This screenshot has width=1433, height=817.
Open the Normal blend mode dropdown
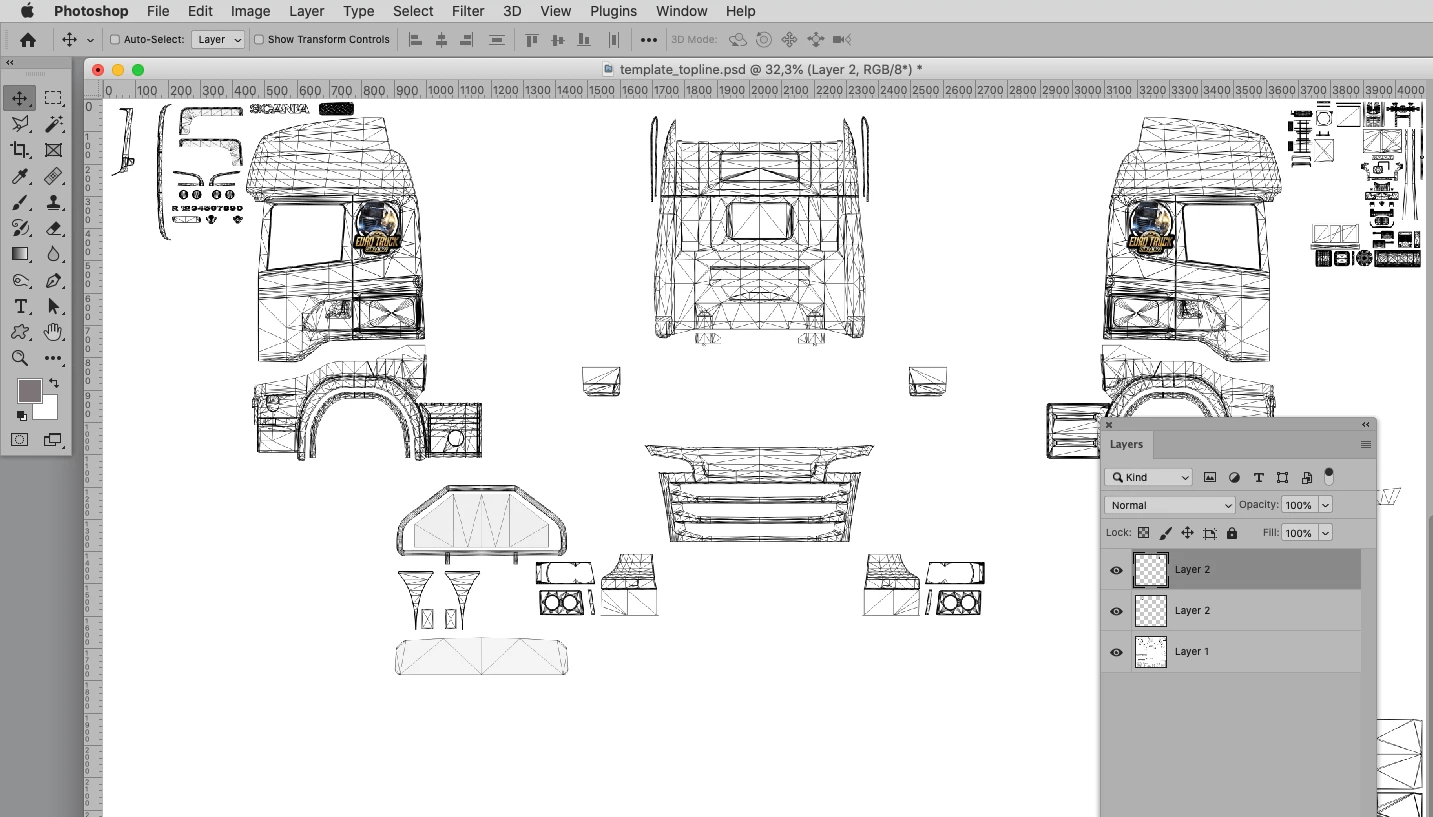tap(1170, 505)
